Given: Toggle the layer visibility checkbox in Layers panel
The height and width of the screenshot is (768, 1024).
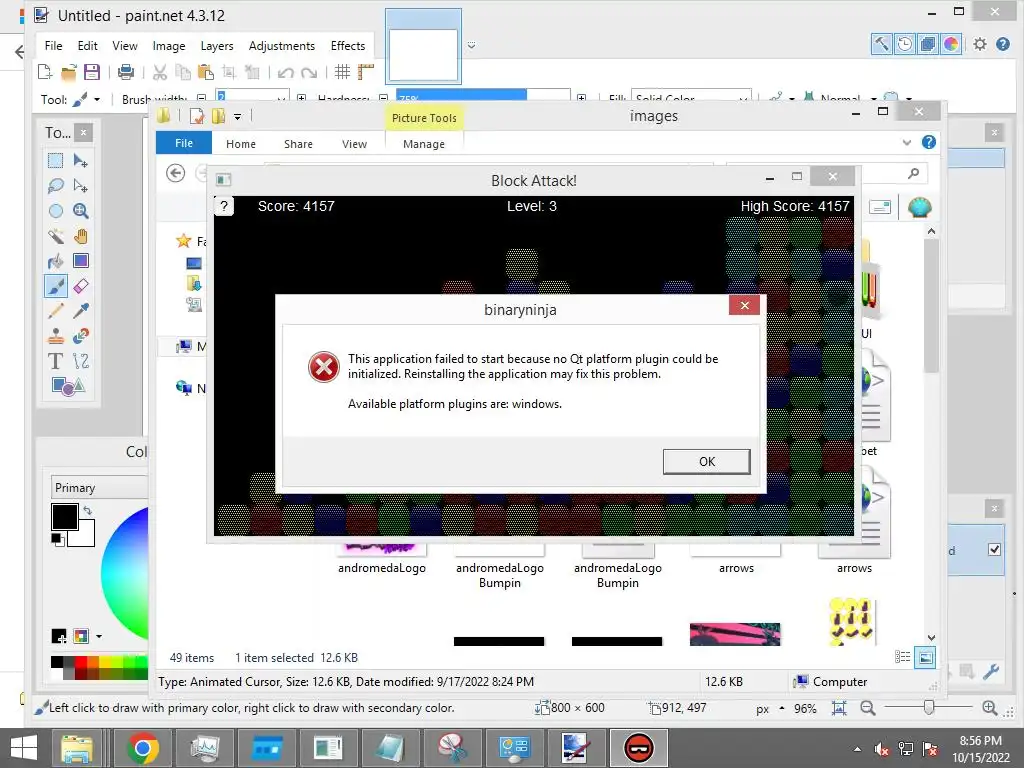Looking at the screenshot, I should 994,549.
